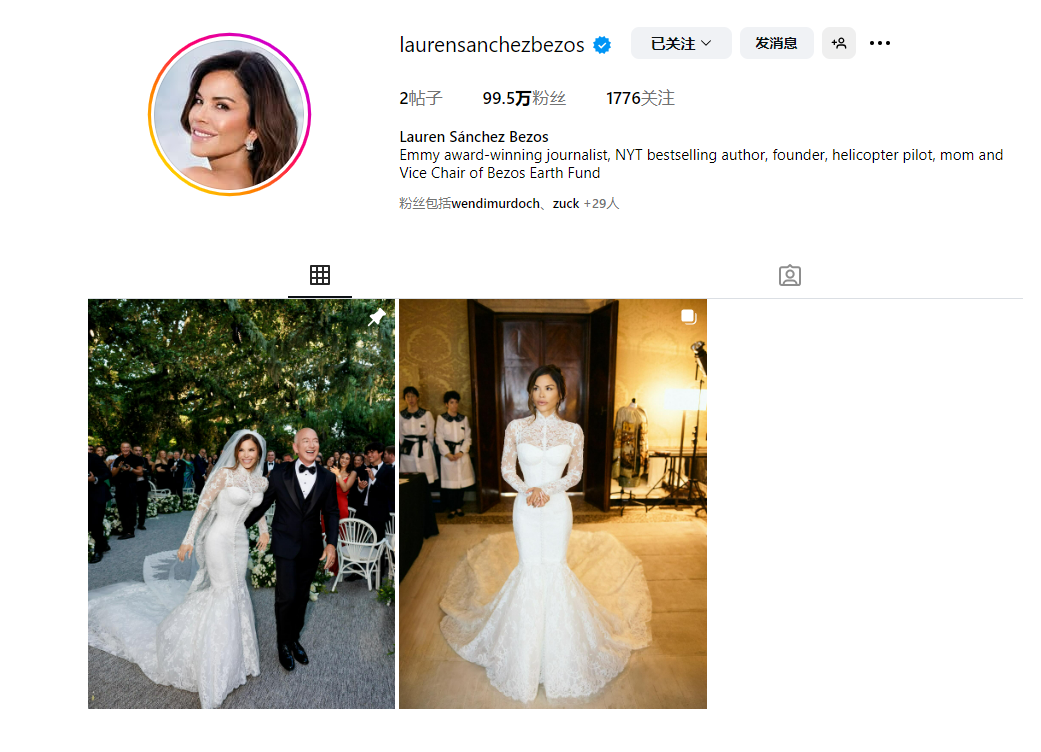Open the wedding dress indoor portrait post

pyautogui.click(x=552, y=504)
